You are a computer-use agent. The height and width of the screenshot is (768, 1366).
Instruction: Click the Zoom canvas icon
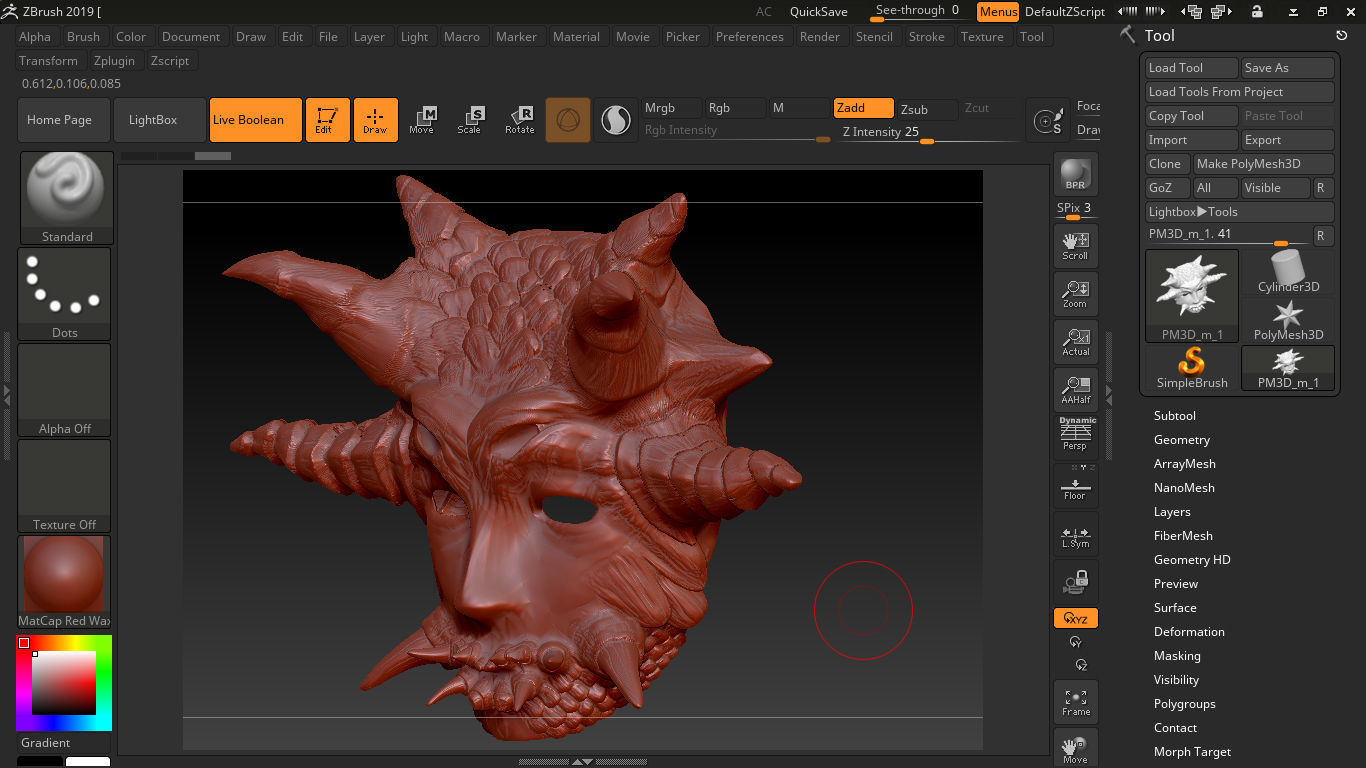[1075, 293]
